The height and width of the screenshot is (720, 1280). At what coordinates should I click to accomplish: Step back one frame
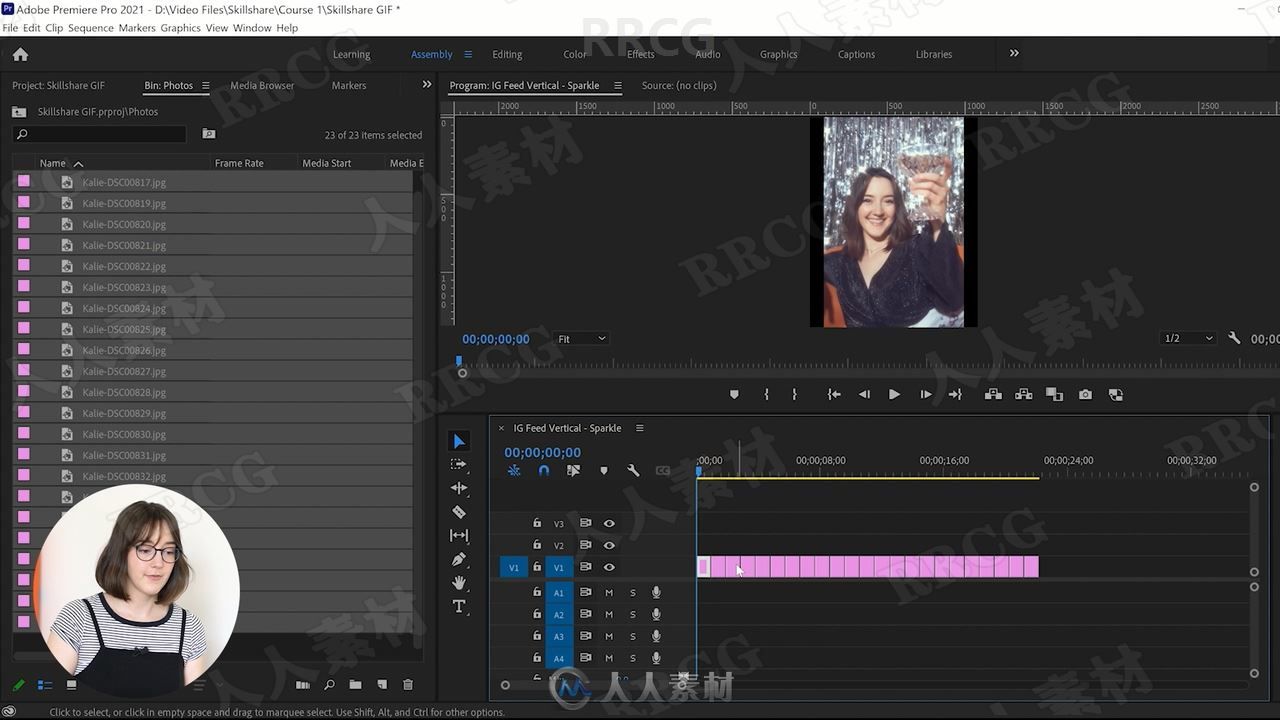(x=865, y=394)
